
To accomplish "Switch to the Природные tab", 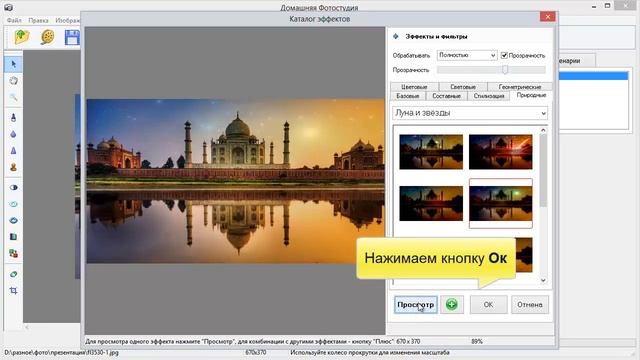I will 531,95.
